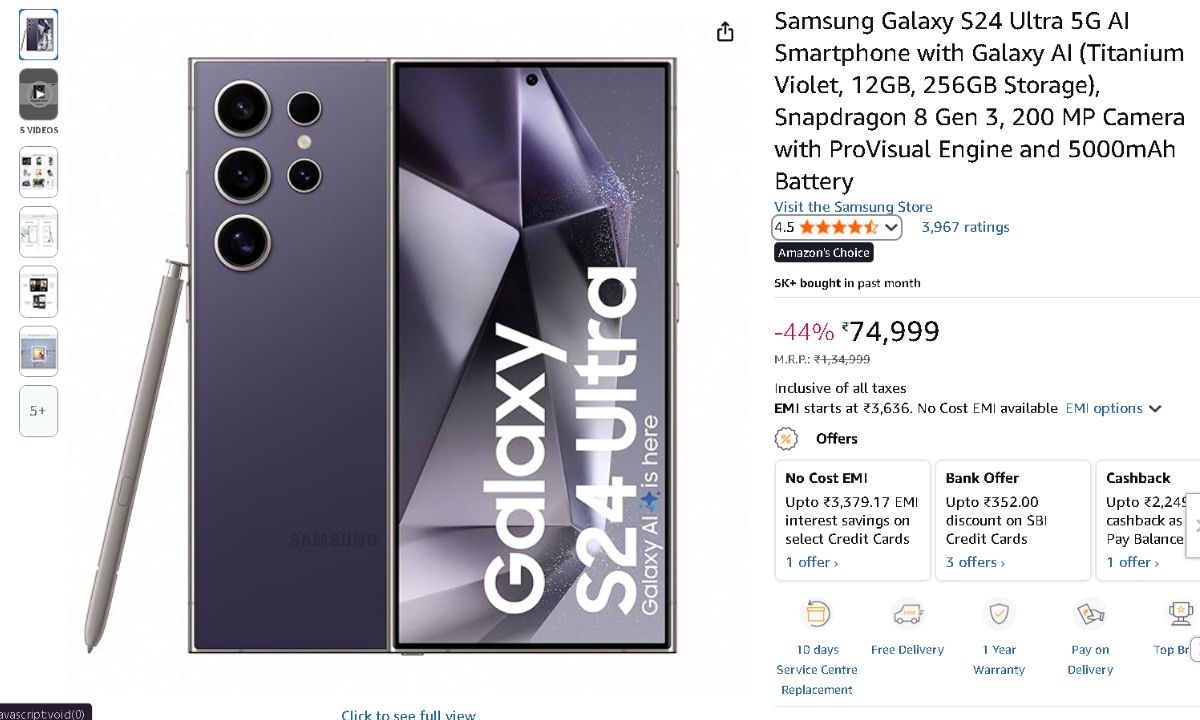Click the 1 Year Warranty shield icon
The image size is (1200, 720).
point(998,614)
